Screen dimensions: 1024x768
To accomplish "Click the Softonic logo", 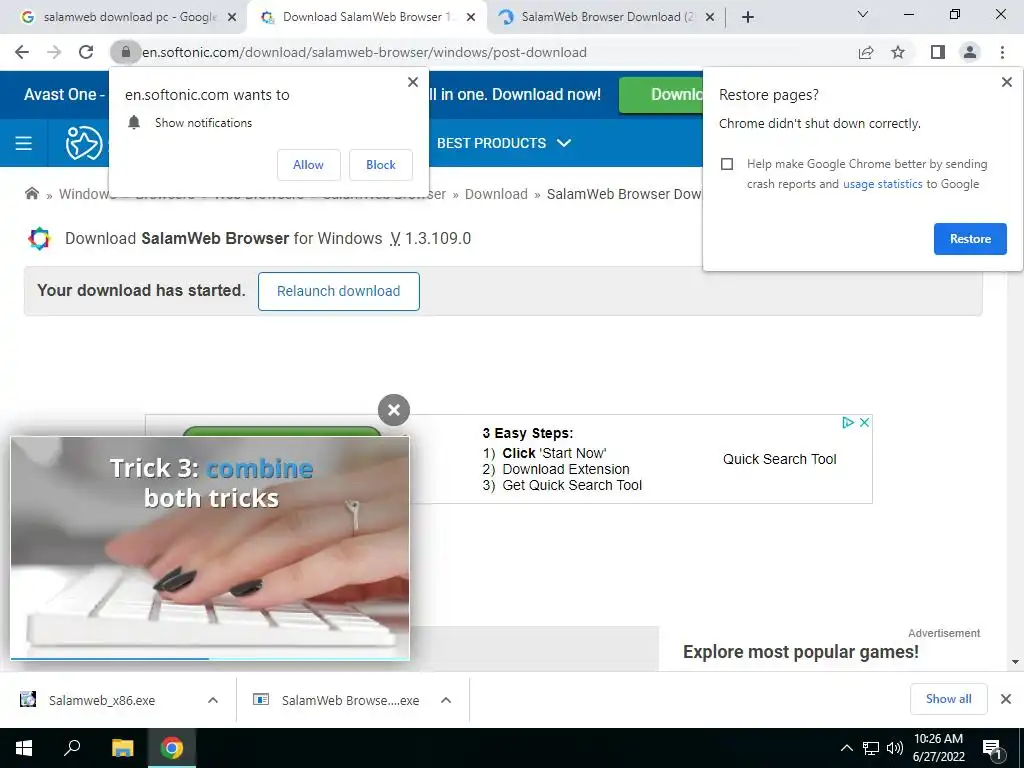I will click(x=84, y=143).
